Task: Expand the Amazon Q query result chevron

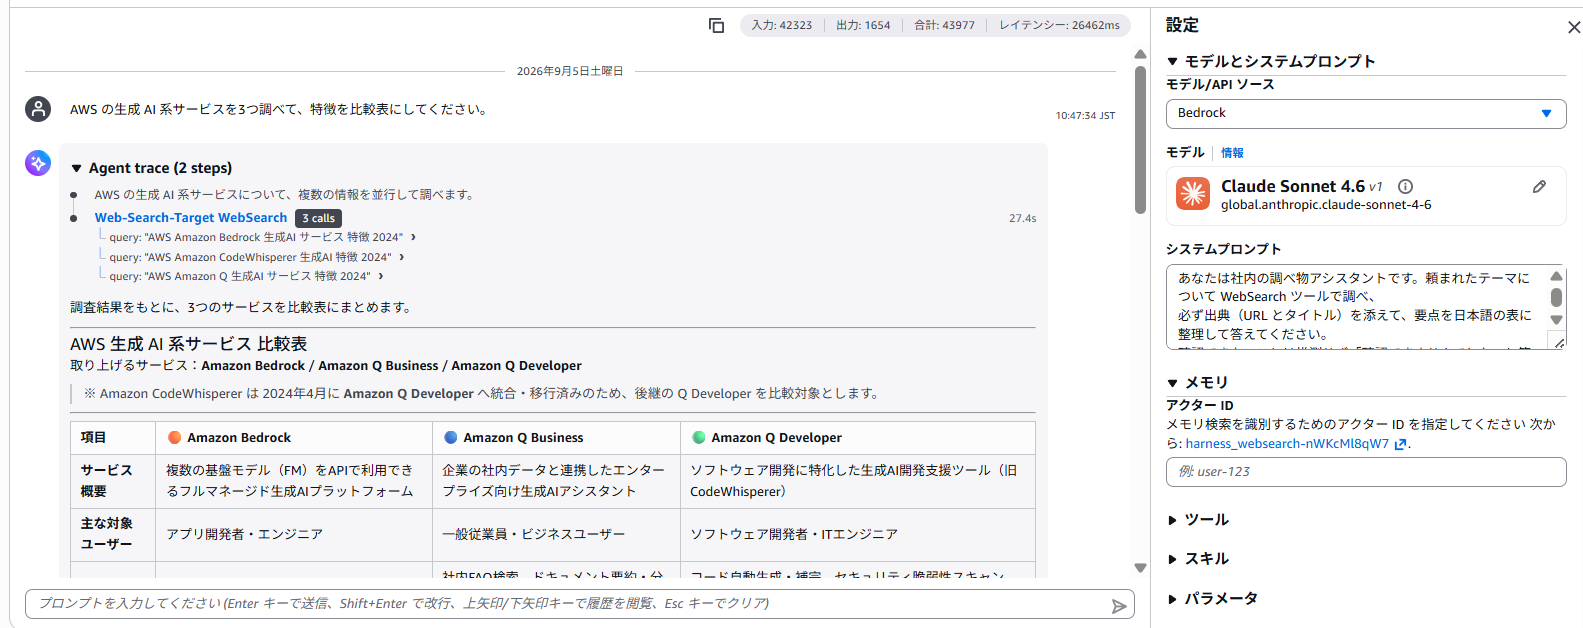Action: pyautogui.click(x=380, y=276)
